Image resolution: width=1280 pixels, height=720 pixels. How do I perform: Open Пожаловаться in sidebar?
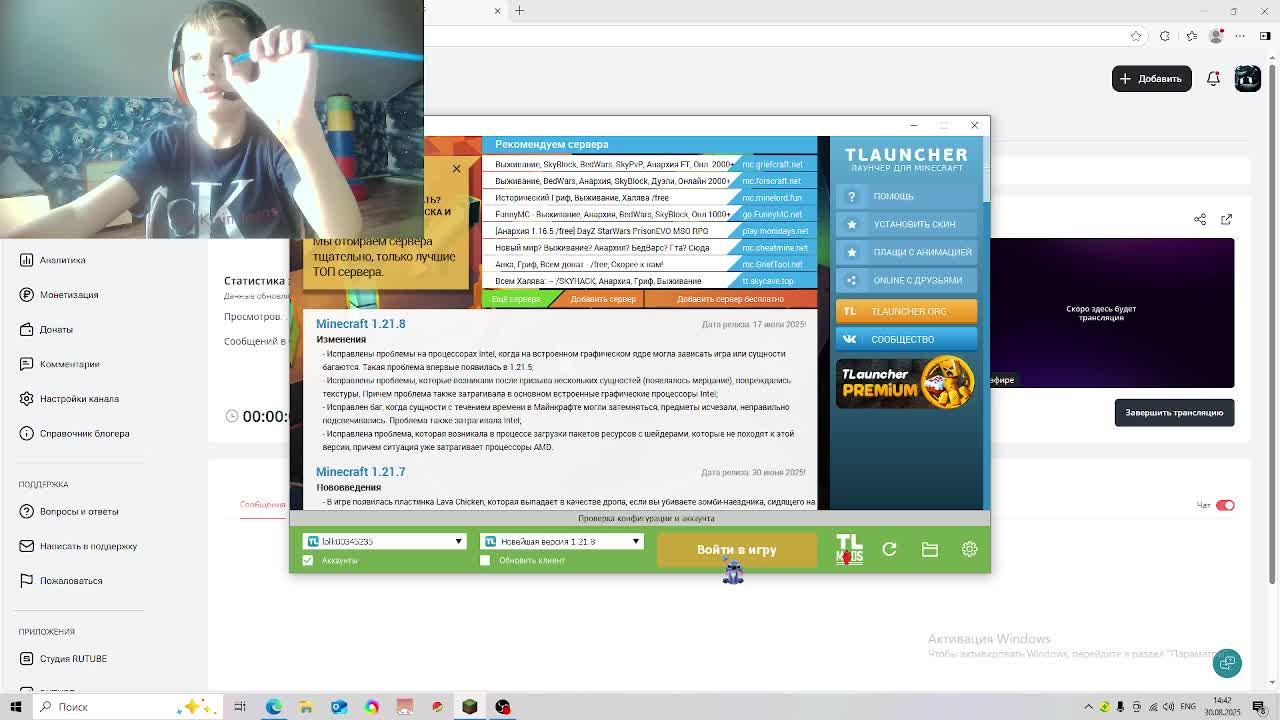(71, 581)
